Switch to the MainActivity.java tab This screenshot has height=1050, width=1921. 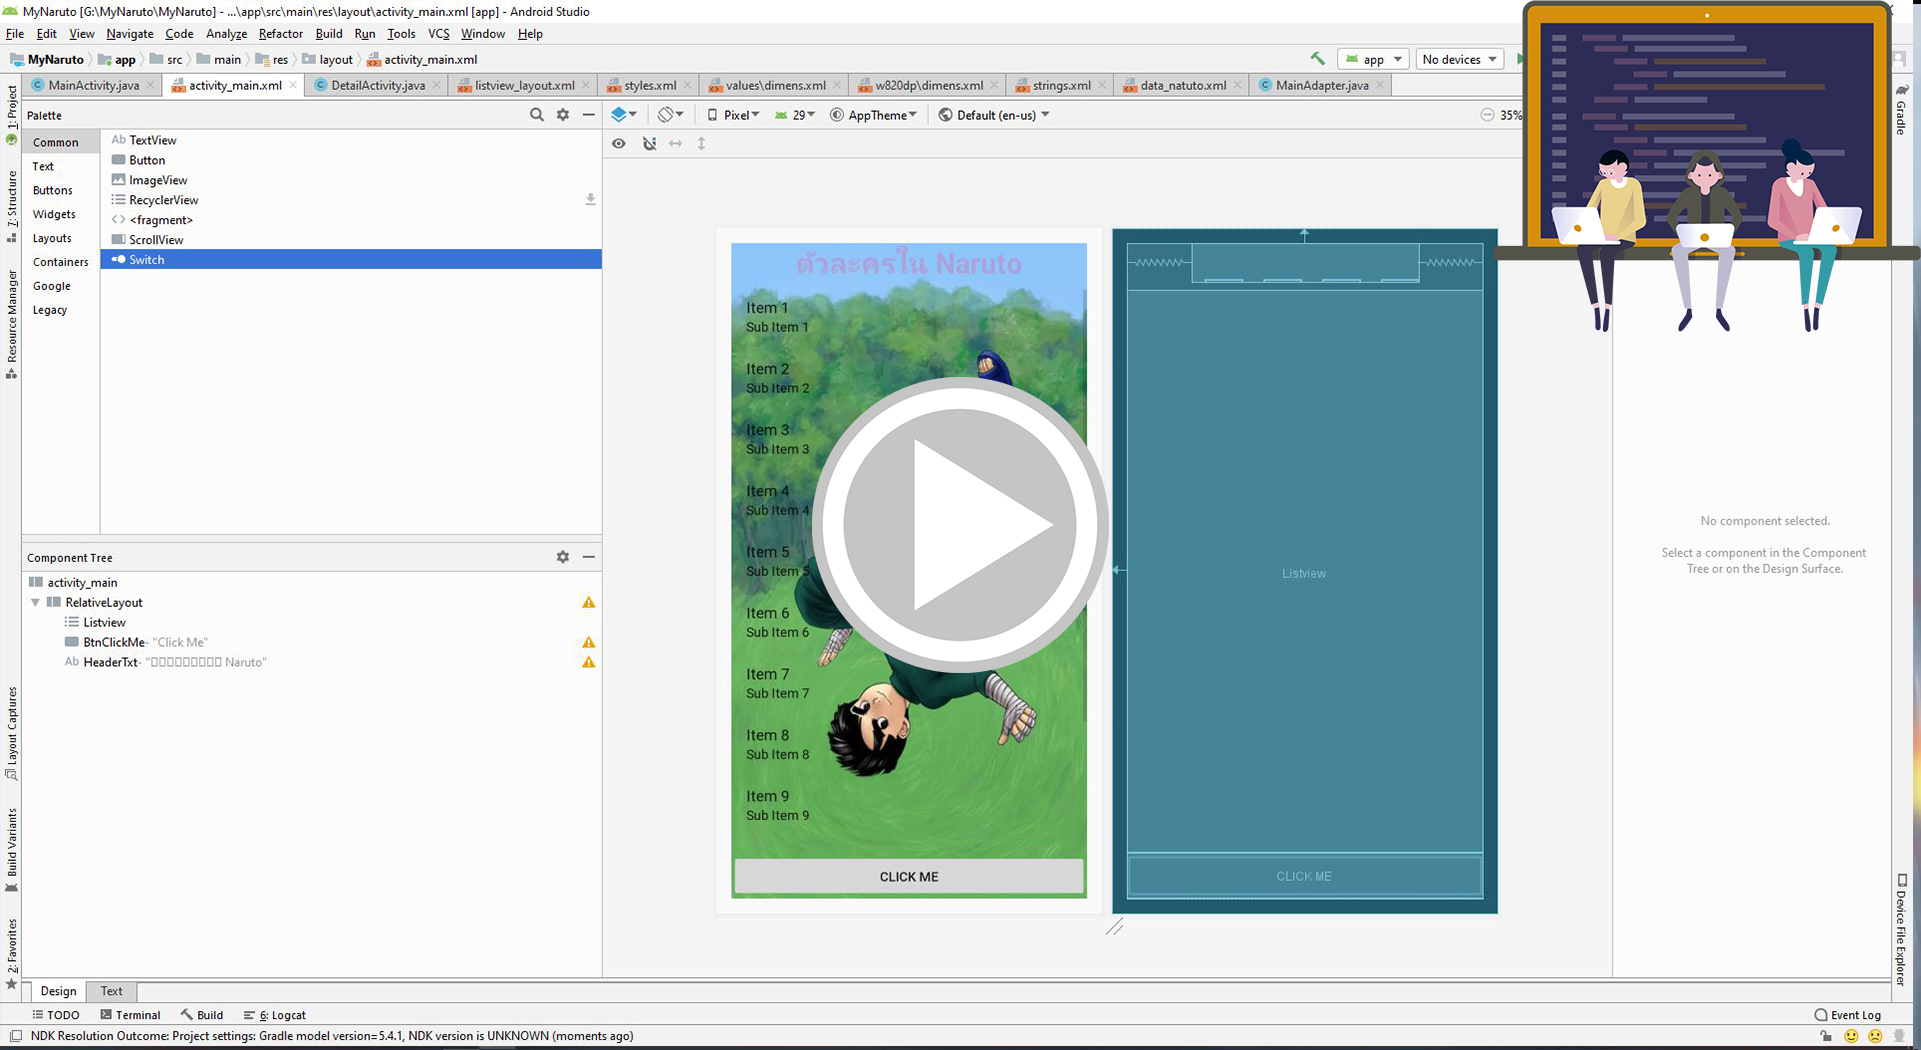pyautogui.click(x=93, y=85)
